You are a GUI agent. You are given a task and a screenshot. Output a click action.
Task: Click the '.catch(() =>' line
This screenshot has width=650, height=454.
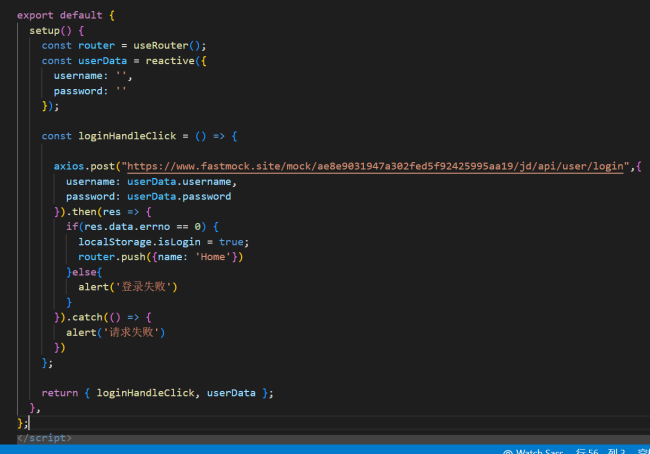(x=103, y=318)
